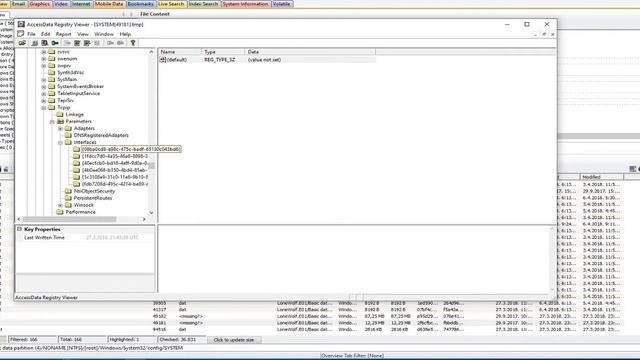Open the Window menu
This screenshot has width=640, height=360.
coord(104,34)
